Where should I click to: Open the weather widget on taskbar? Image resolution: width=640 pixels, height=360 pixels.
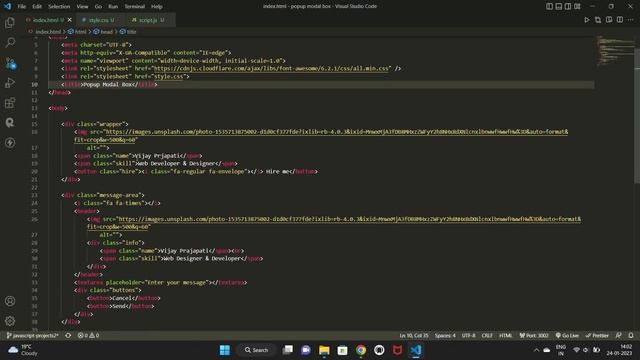click(x=22, y=350)
